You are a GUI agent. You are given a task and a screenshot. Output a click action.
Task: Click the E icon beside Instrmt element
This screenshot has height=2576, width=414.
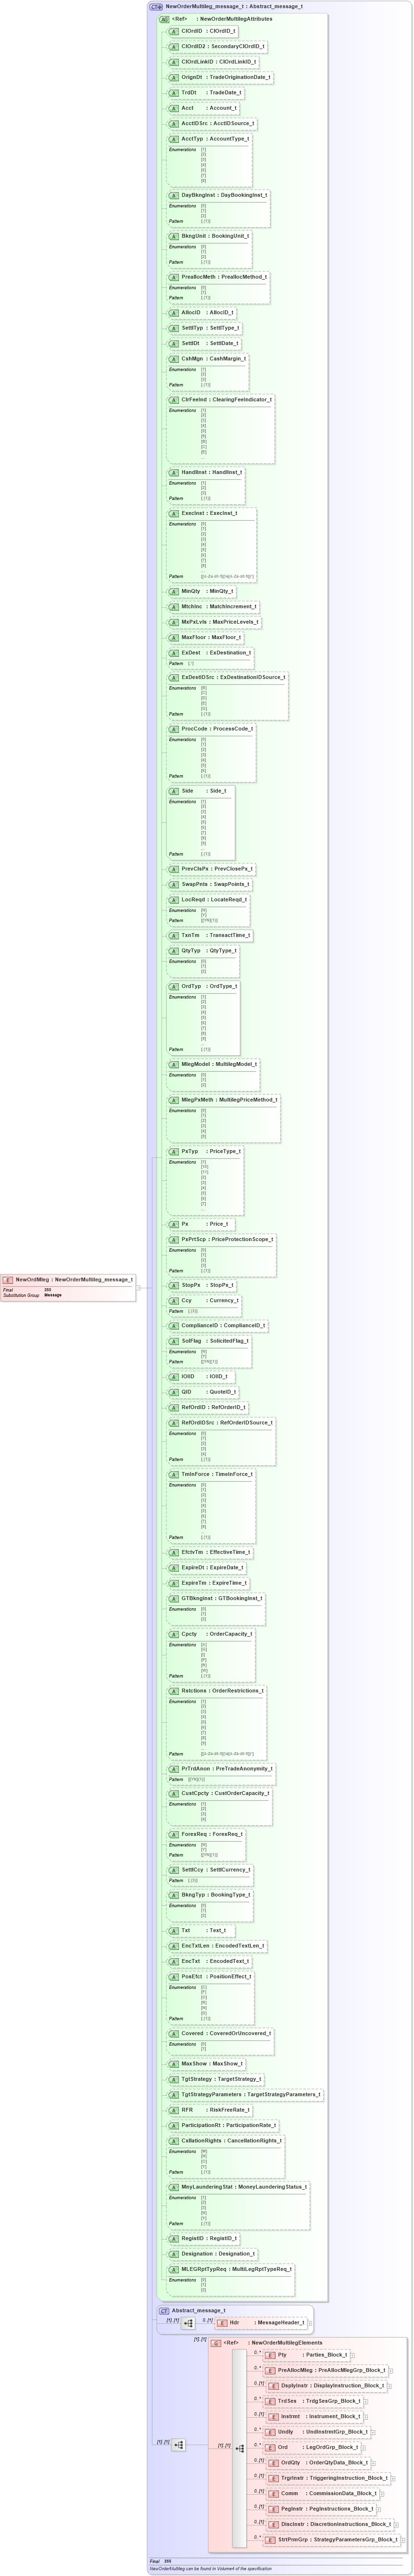click(274, 2416)
